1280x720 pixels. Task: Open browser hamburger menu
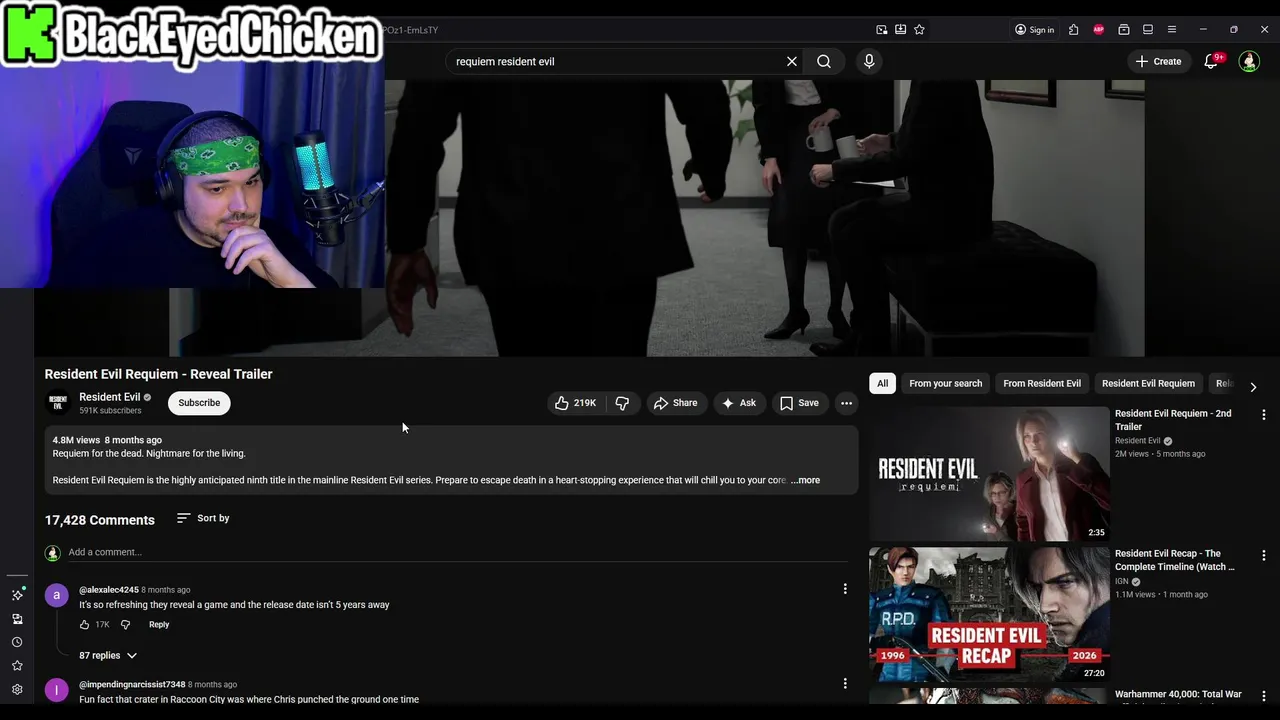1172,30
